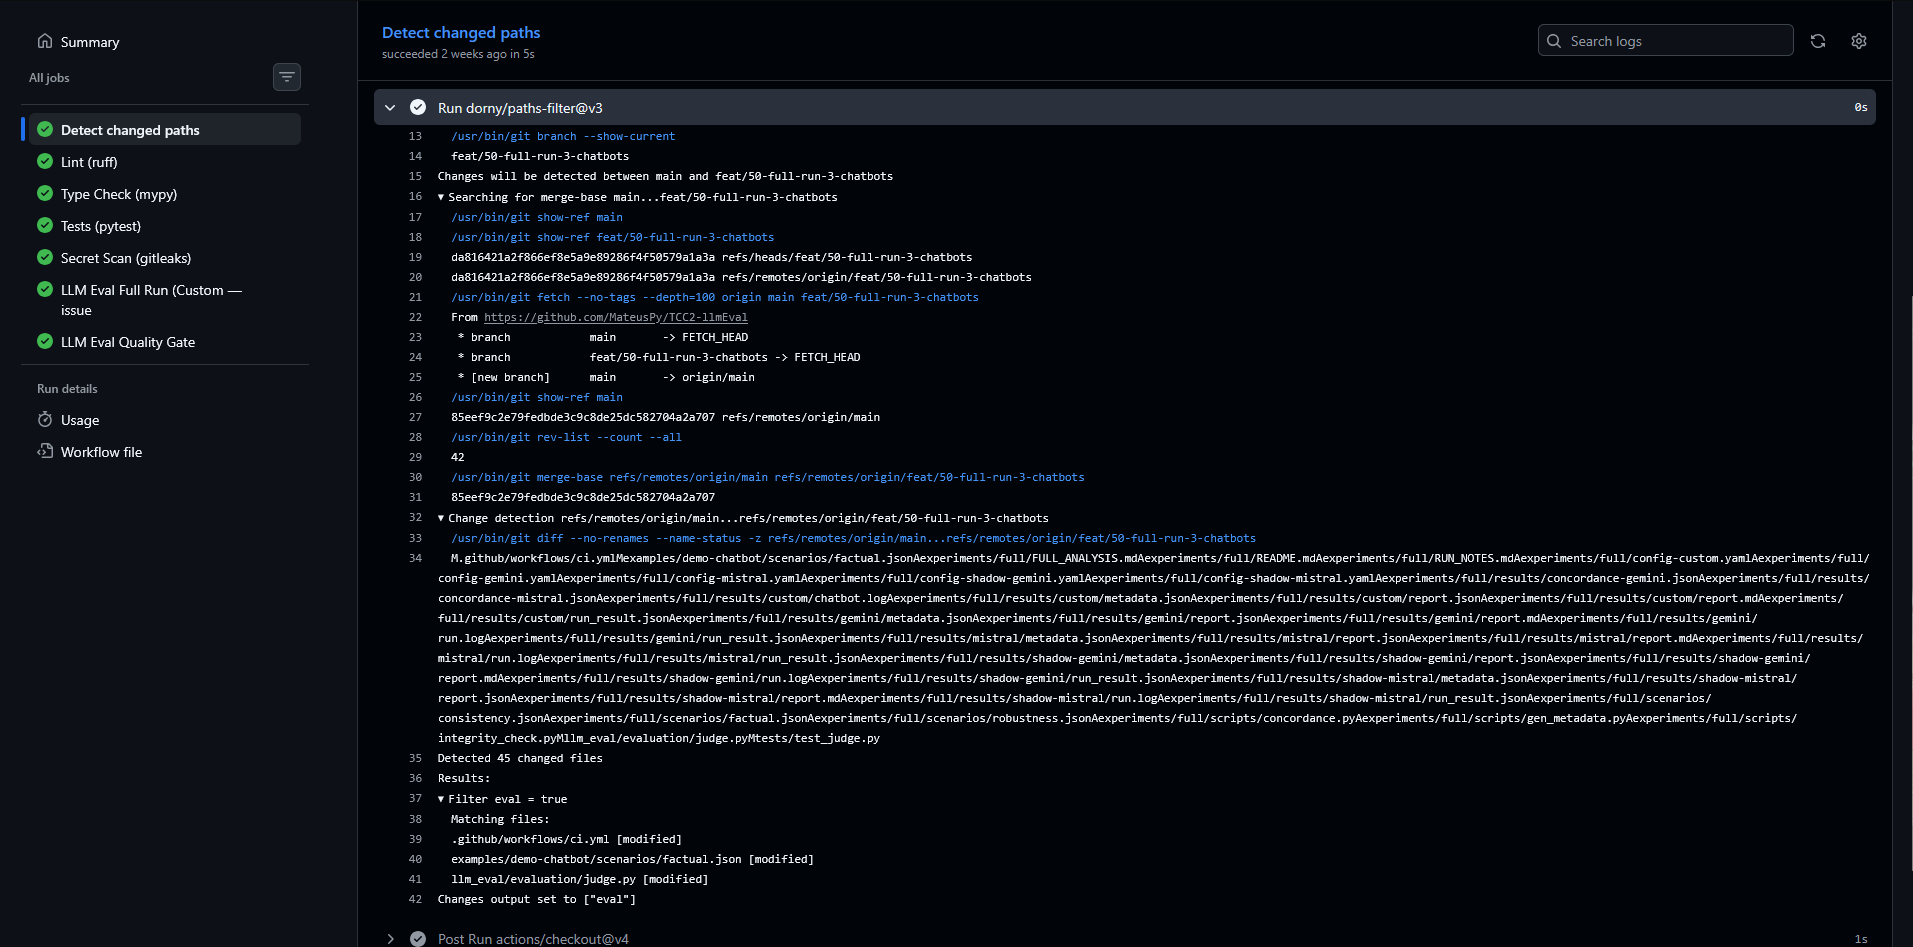Click the 'Matching files:' line
1913x947 pixels.
pyautogui.click(x=500, y=819)
